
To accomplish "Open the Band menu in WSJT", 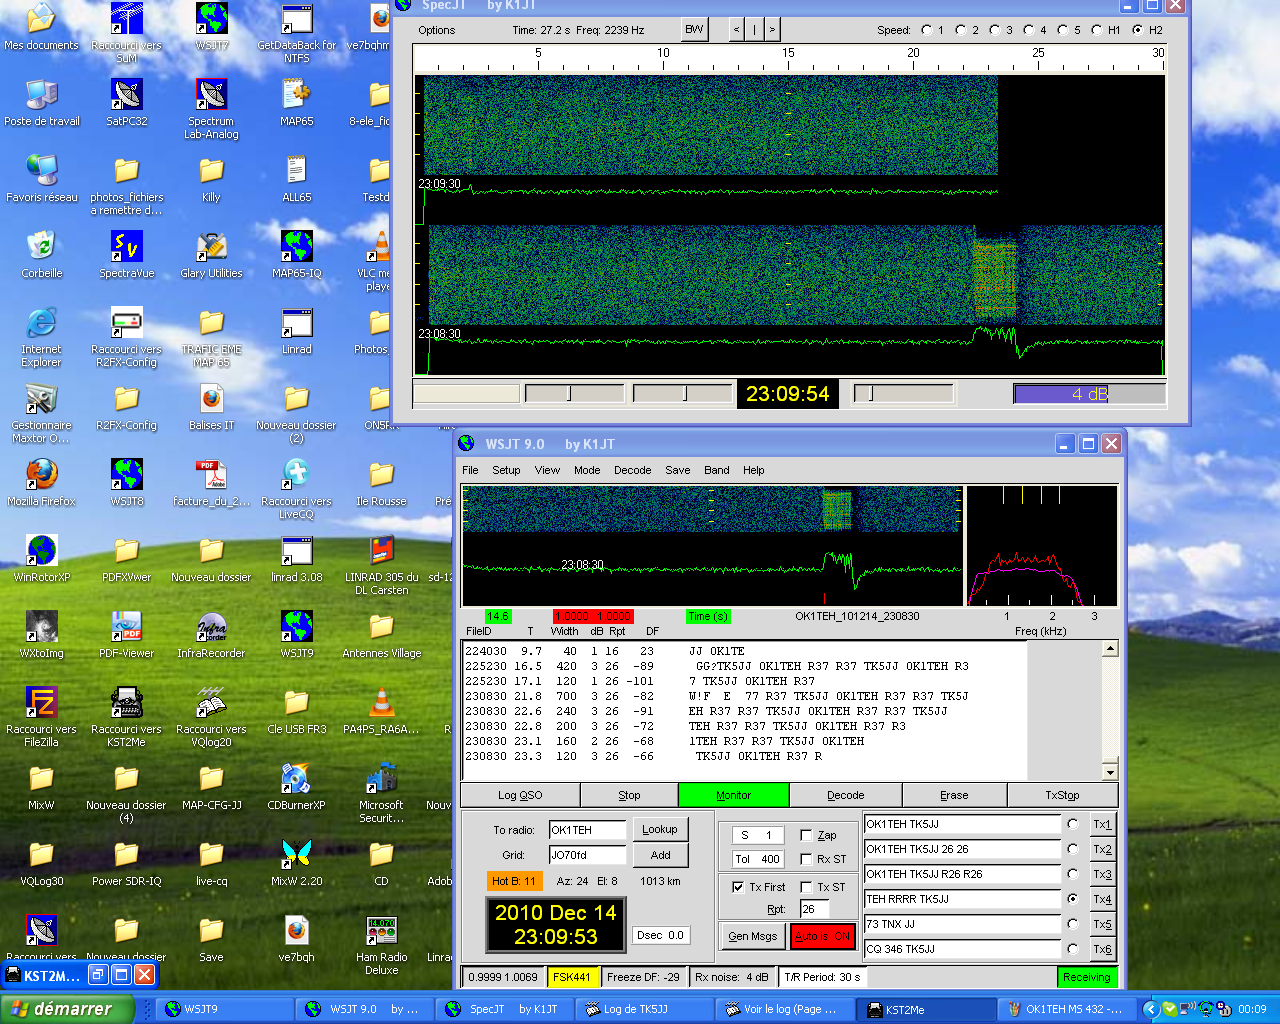I will pos(717,470).
